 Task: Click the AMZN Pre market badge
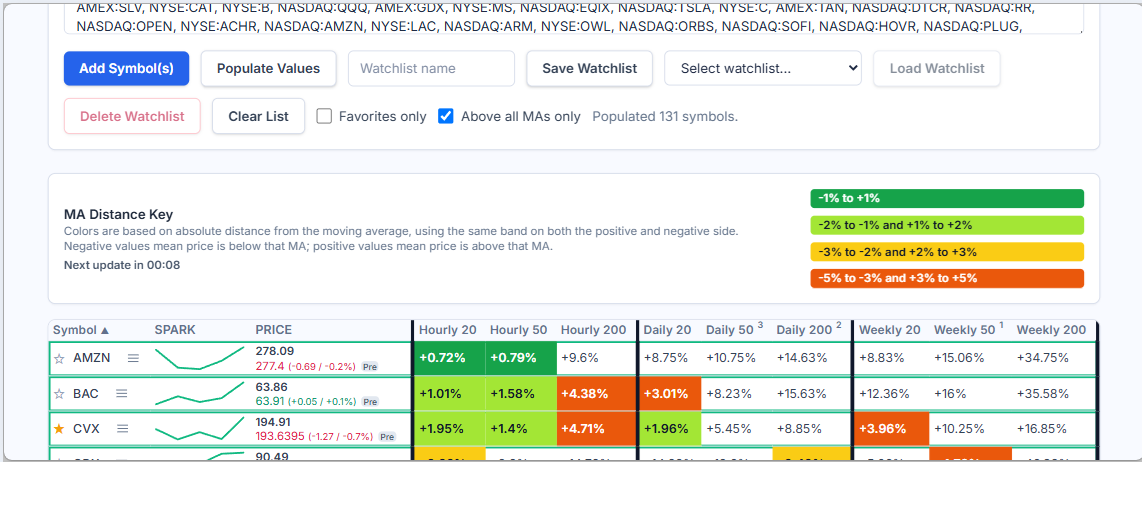pos(370,366)
